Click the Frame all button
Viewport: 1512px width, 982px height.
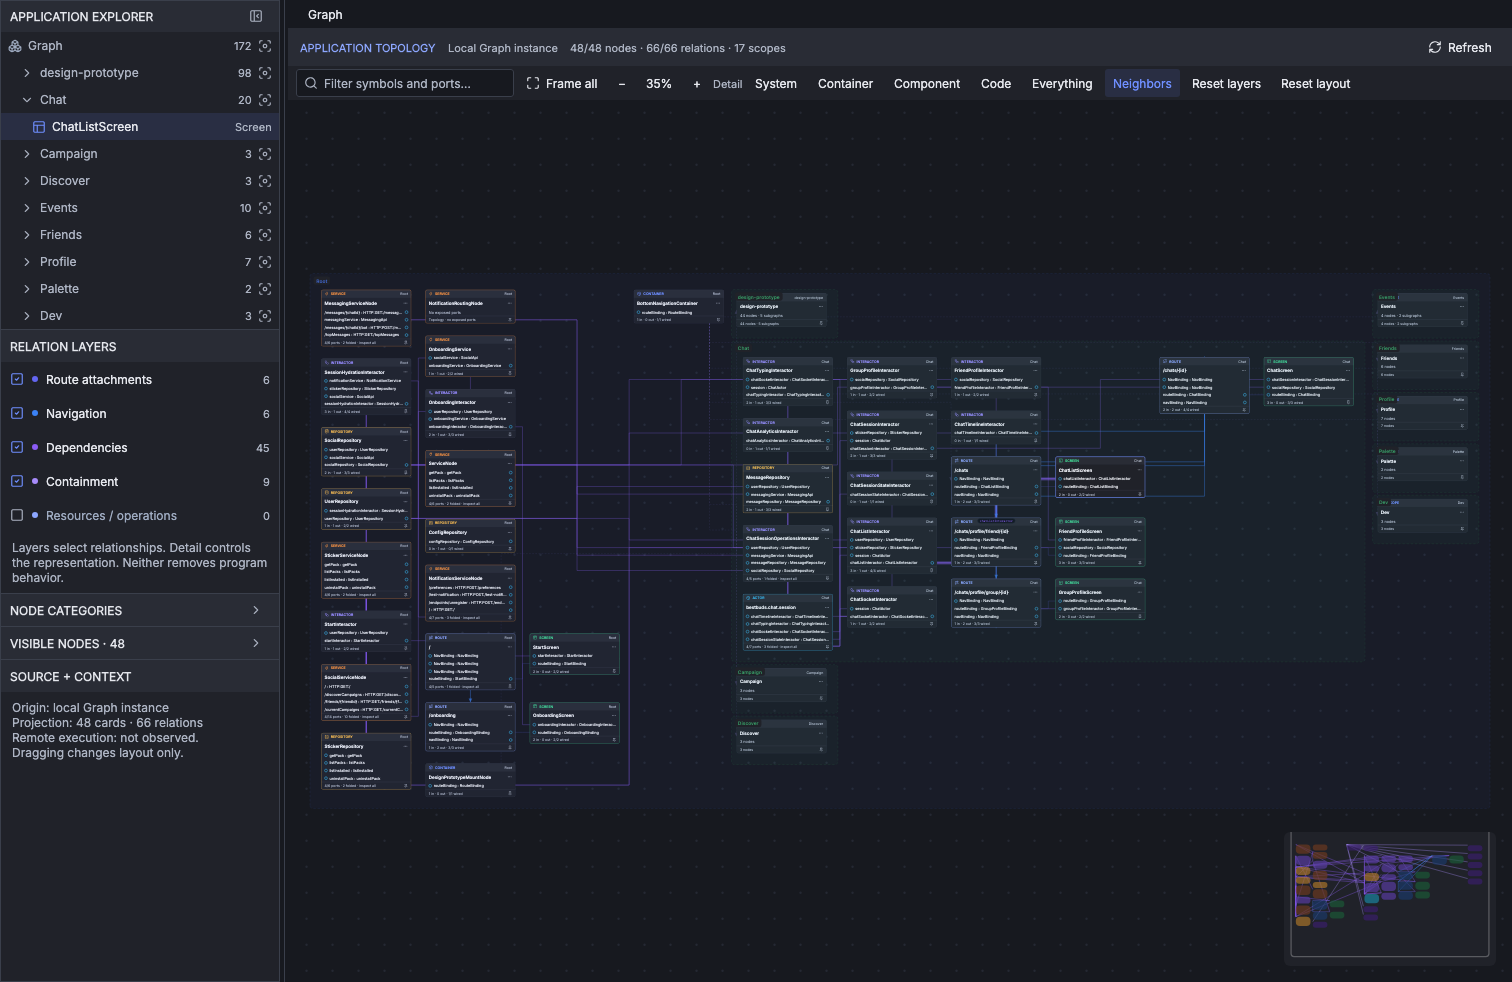tap(562, 84)
